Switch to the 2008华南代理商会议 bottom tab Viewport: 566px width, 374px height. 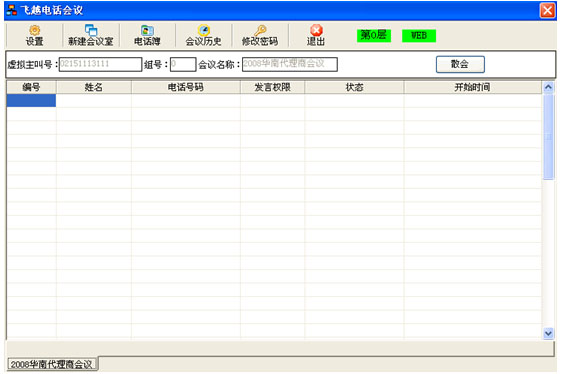click(x=52, y=364)
